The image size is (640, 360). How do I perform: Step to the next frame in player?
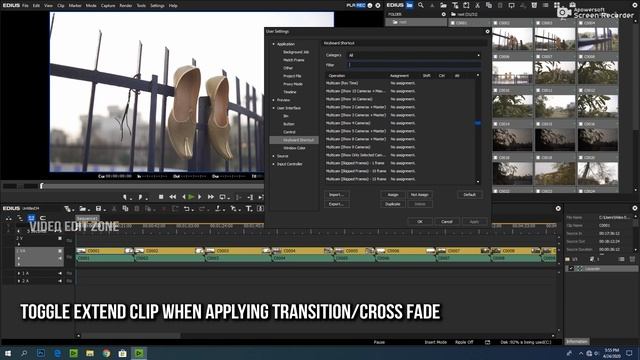[x=200, y=197]
